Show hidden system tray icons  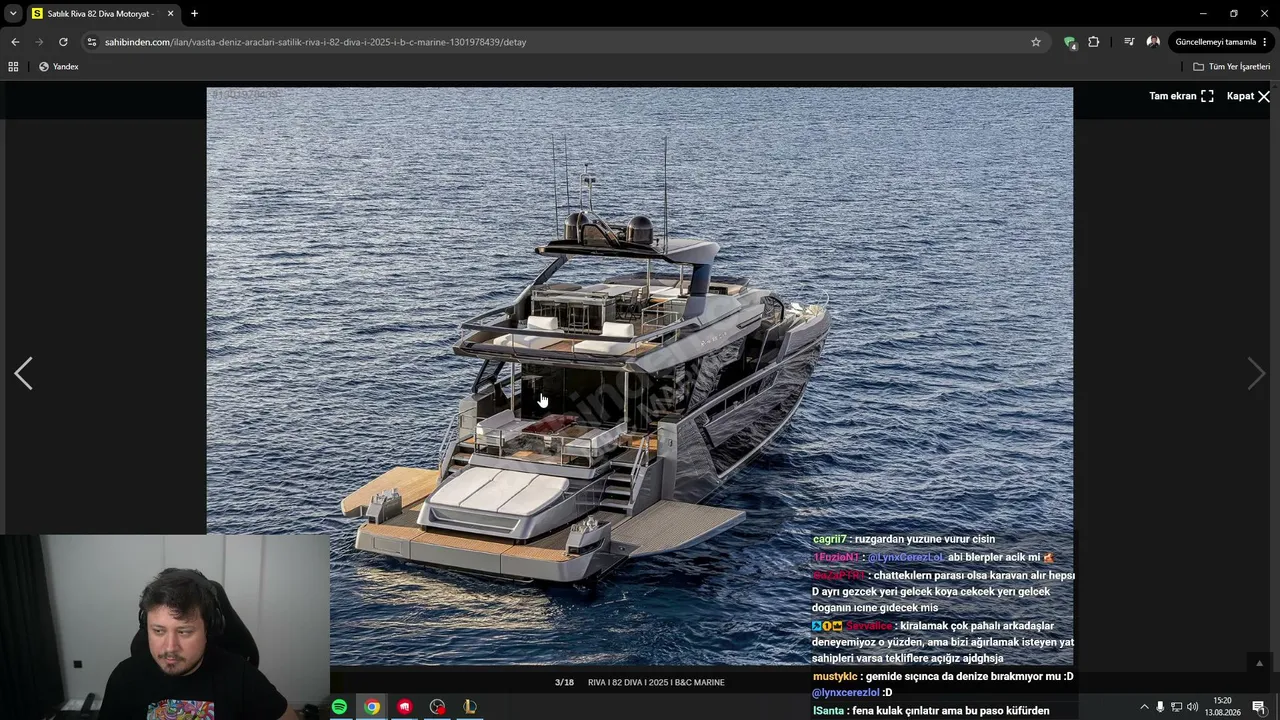pyautogui.click(x=1144, y=707)
